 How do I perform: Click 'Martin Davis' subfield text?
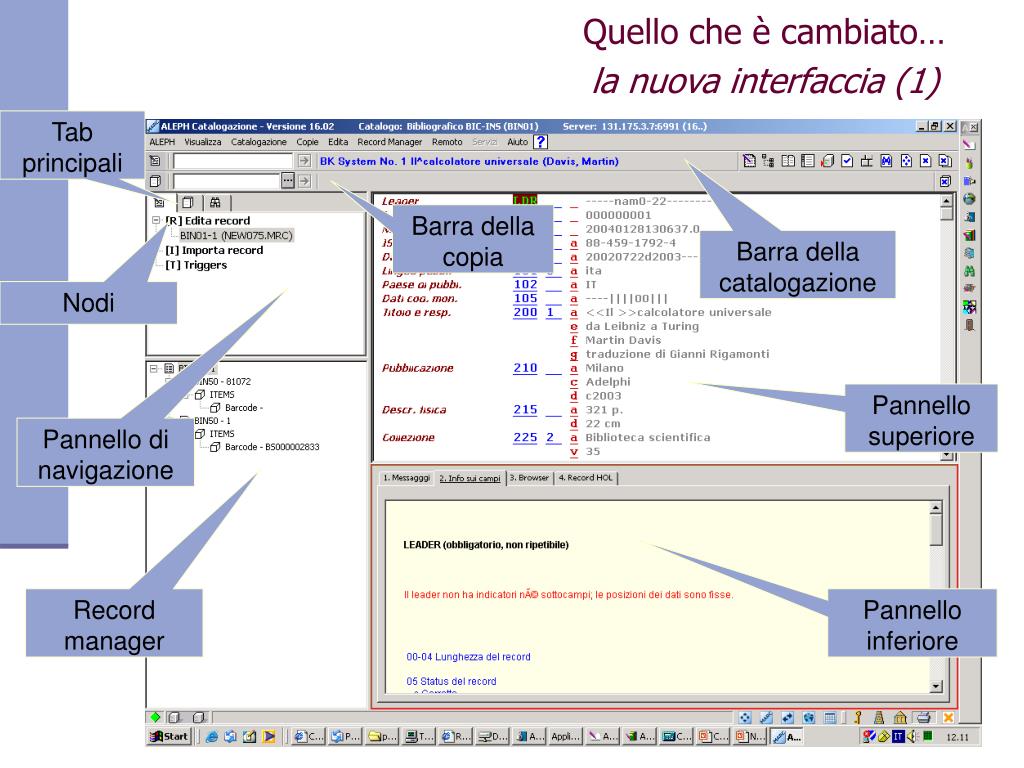click(623, 340)
